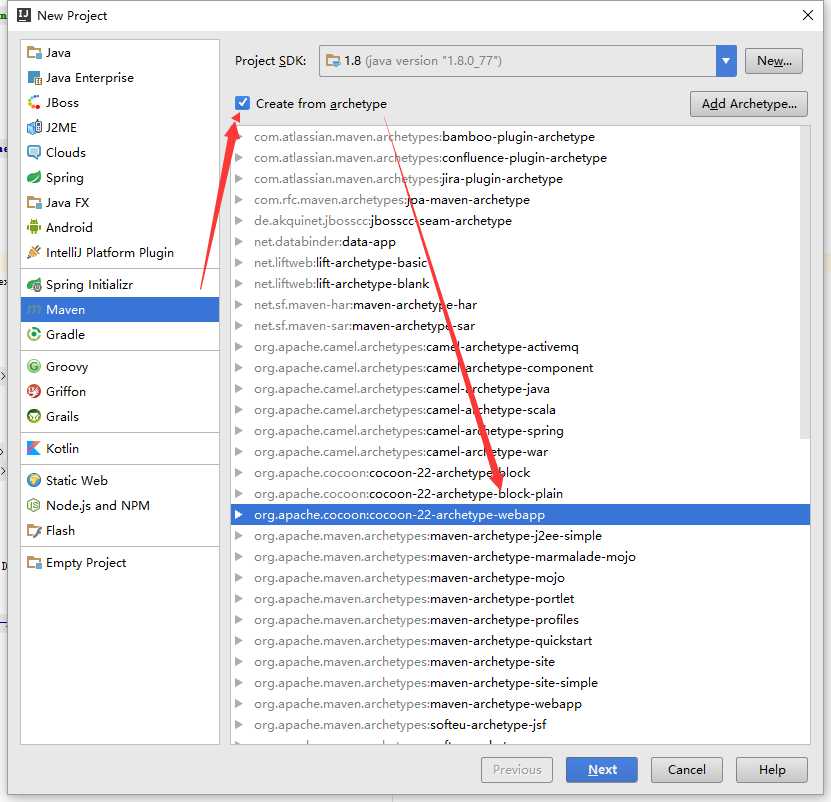831x802 pixels.
Task: Click the Empty Project icon
Action: point(34,562)
